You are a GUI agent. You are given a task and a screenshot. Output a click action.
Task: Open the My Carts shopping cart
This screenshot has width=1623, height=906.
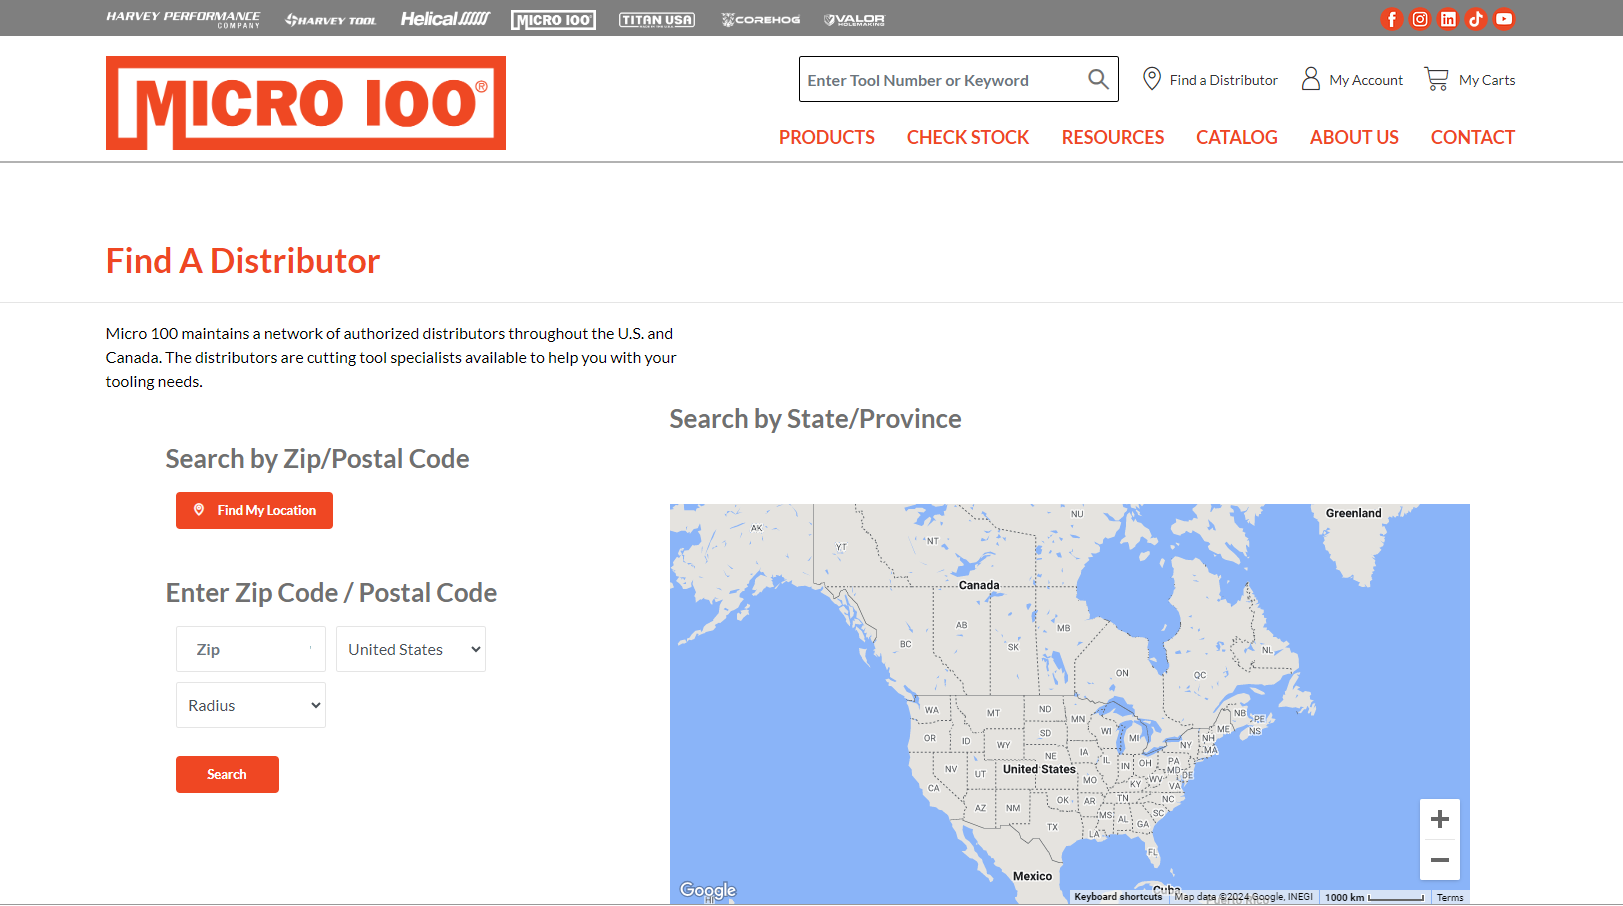tap(1469, 80)
